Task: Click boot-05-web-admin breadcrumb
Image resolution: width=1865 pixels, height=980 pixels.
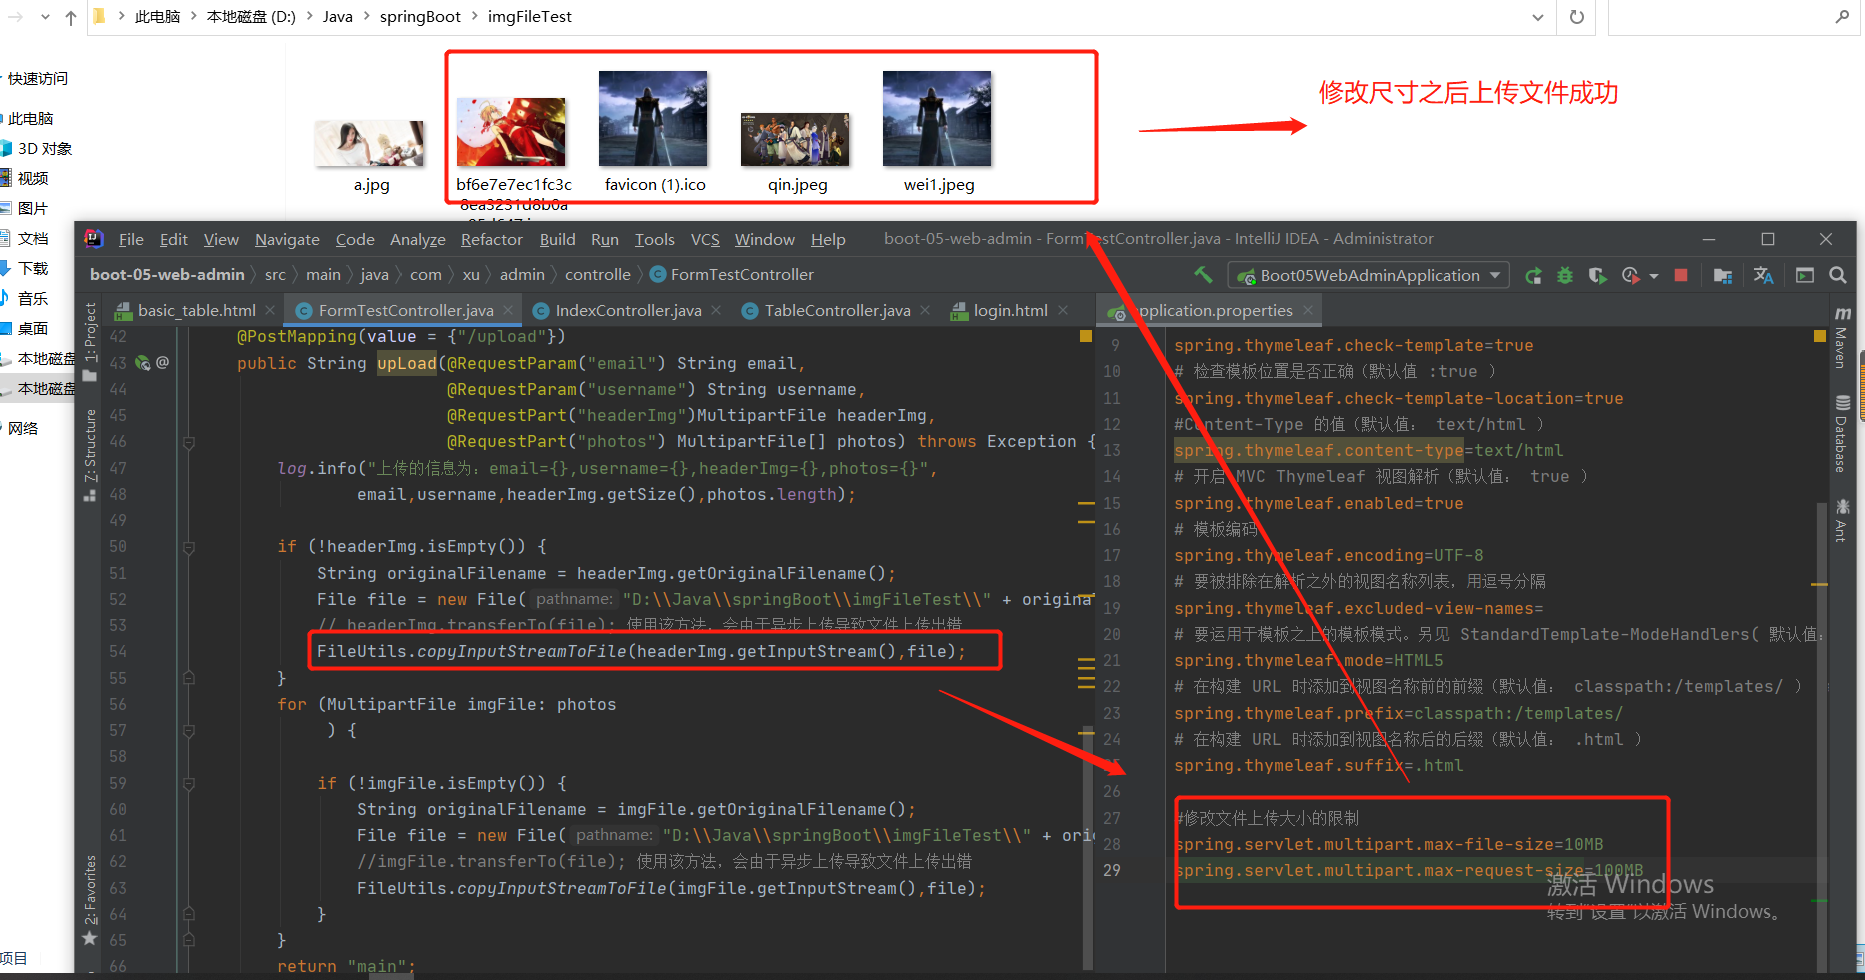Action: point(167,274)
